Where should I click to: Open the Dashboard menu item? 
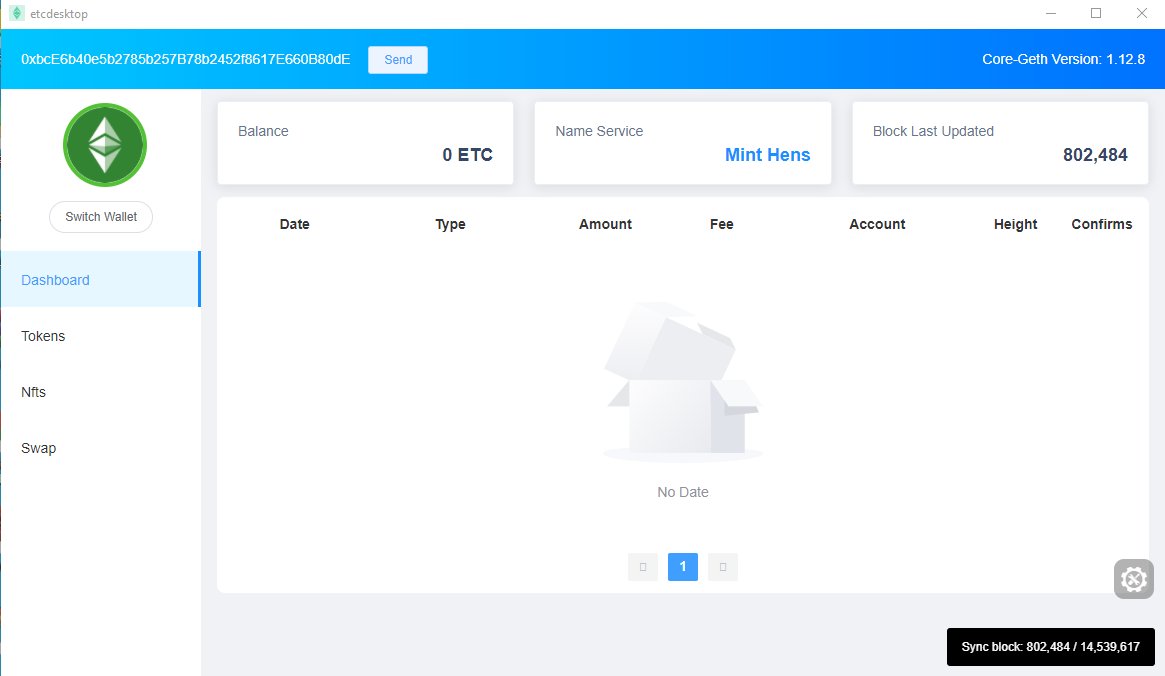[x=100, y=279]
